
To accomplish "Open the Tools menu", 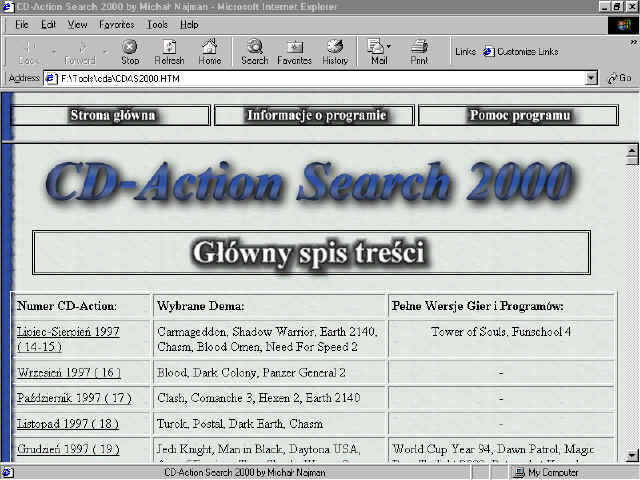I will pos(157,24).
